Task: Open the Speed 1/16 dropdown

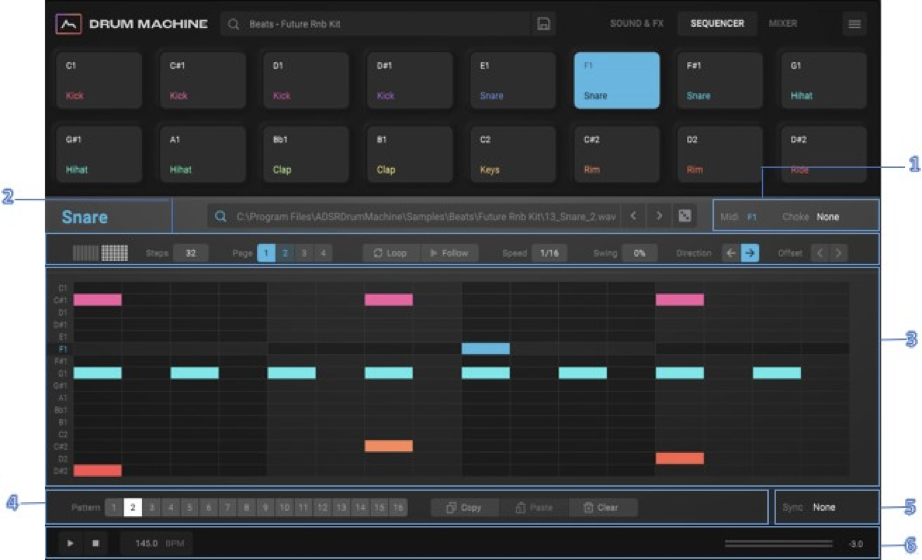Action: [x=549, y=253]
